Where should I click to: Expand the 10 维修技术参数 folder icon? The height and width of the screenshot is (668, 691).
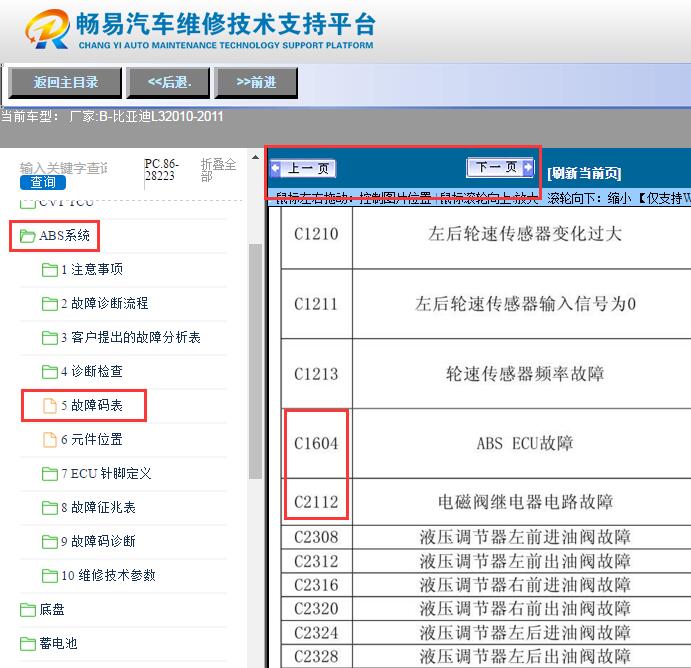(x=50, y=575)
